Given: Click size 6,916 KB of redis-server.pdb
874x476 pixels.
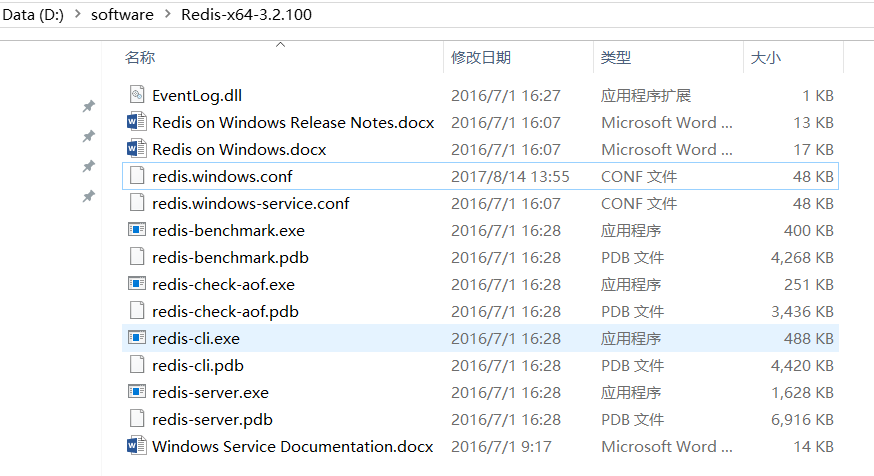Looking at the screenshot, I should [x=802, y=420].
